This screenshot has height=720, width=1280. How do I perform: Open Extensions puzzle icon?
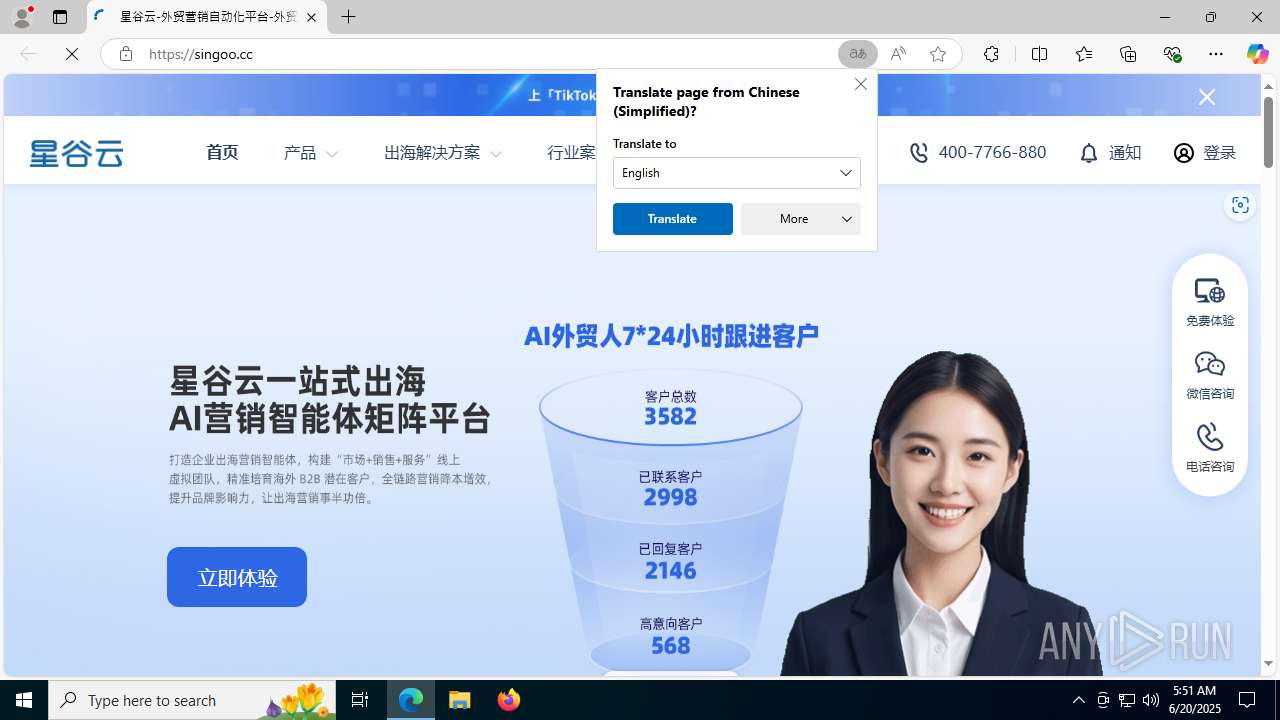[991, 54]
